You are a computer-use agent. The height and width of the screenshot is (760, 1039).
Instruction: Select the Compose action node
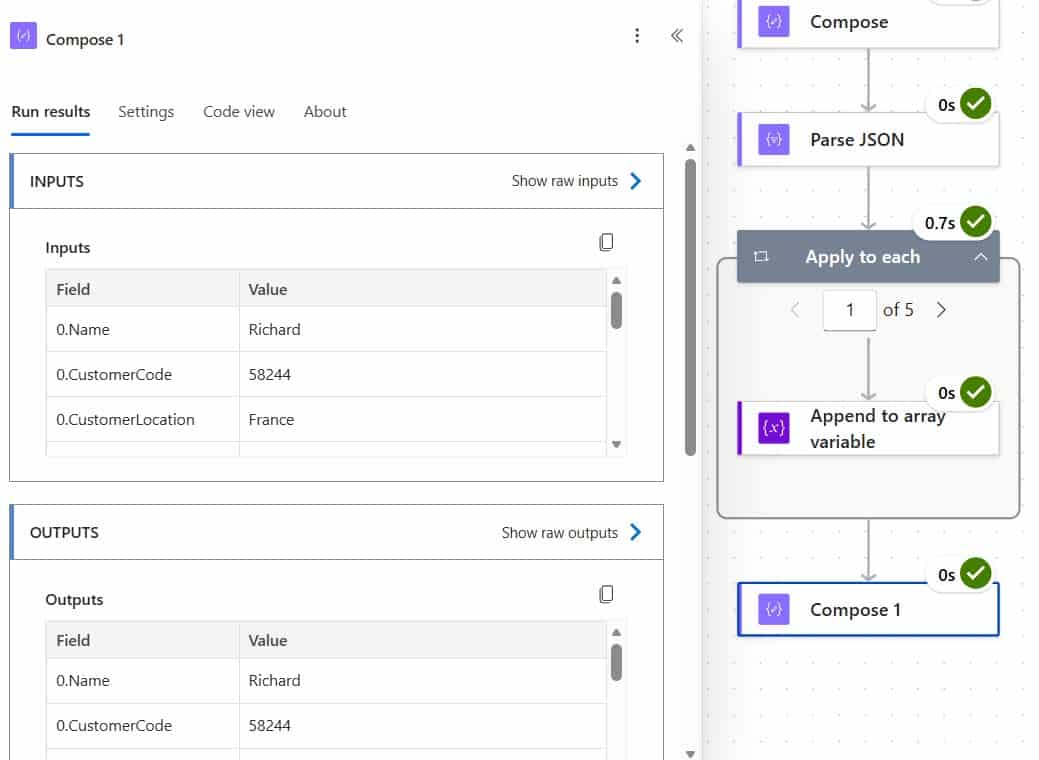pyautogui.click(x=868, y=23)
